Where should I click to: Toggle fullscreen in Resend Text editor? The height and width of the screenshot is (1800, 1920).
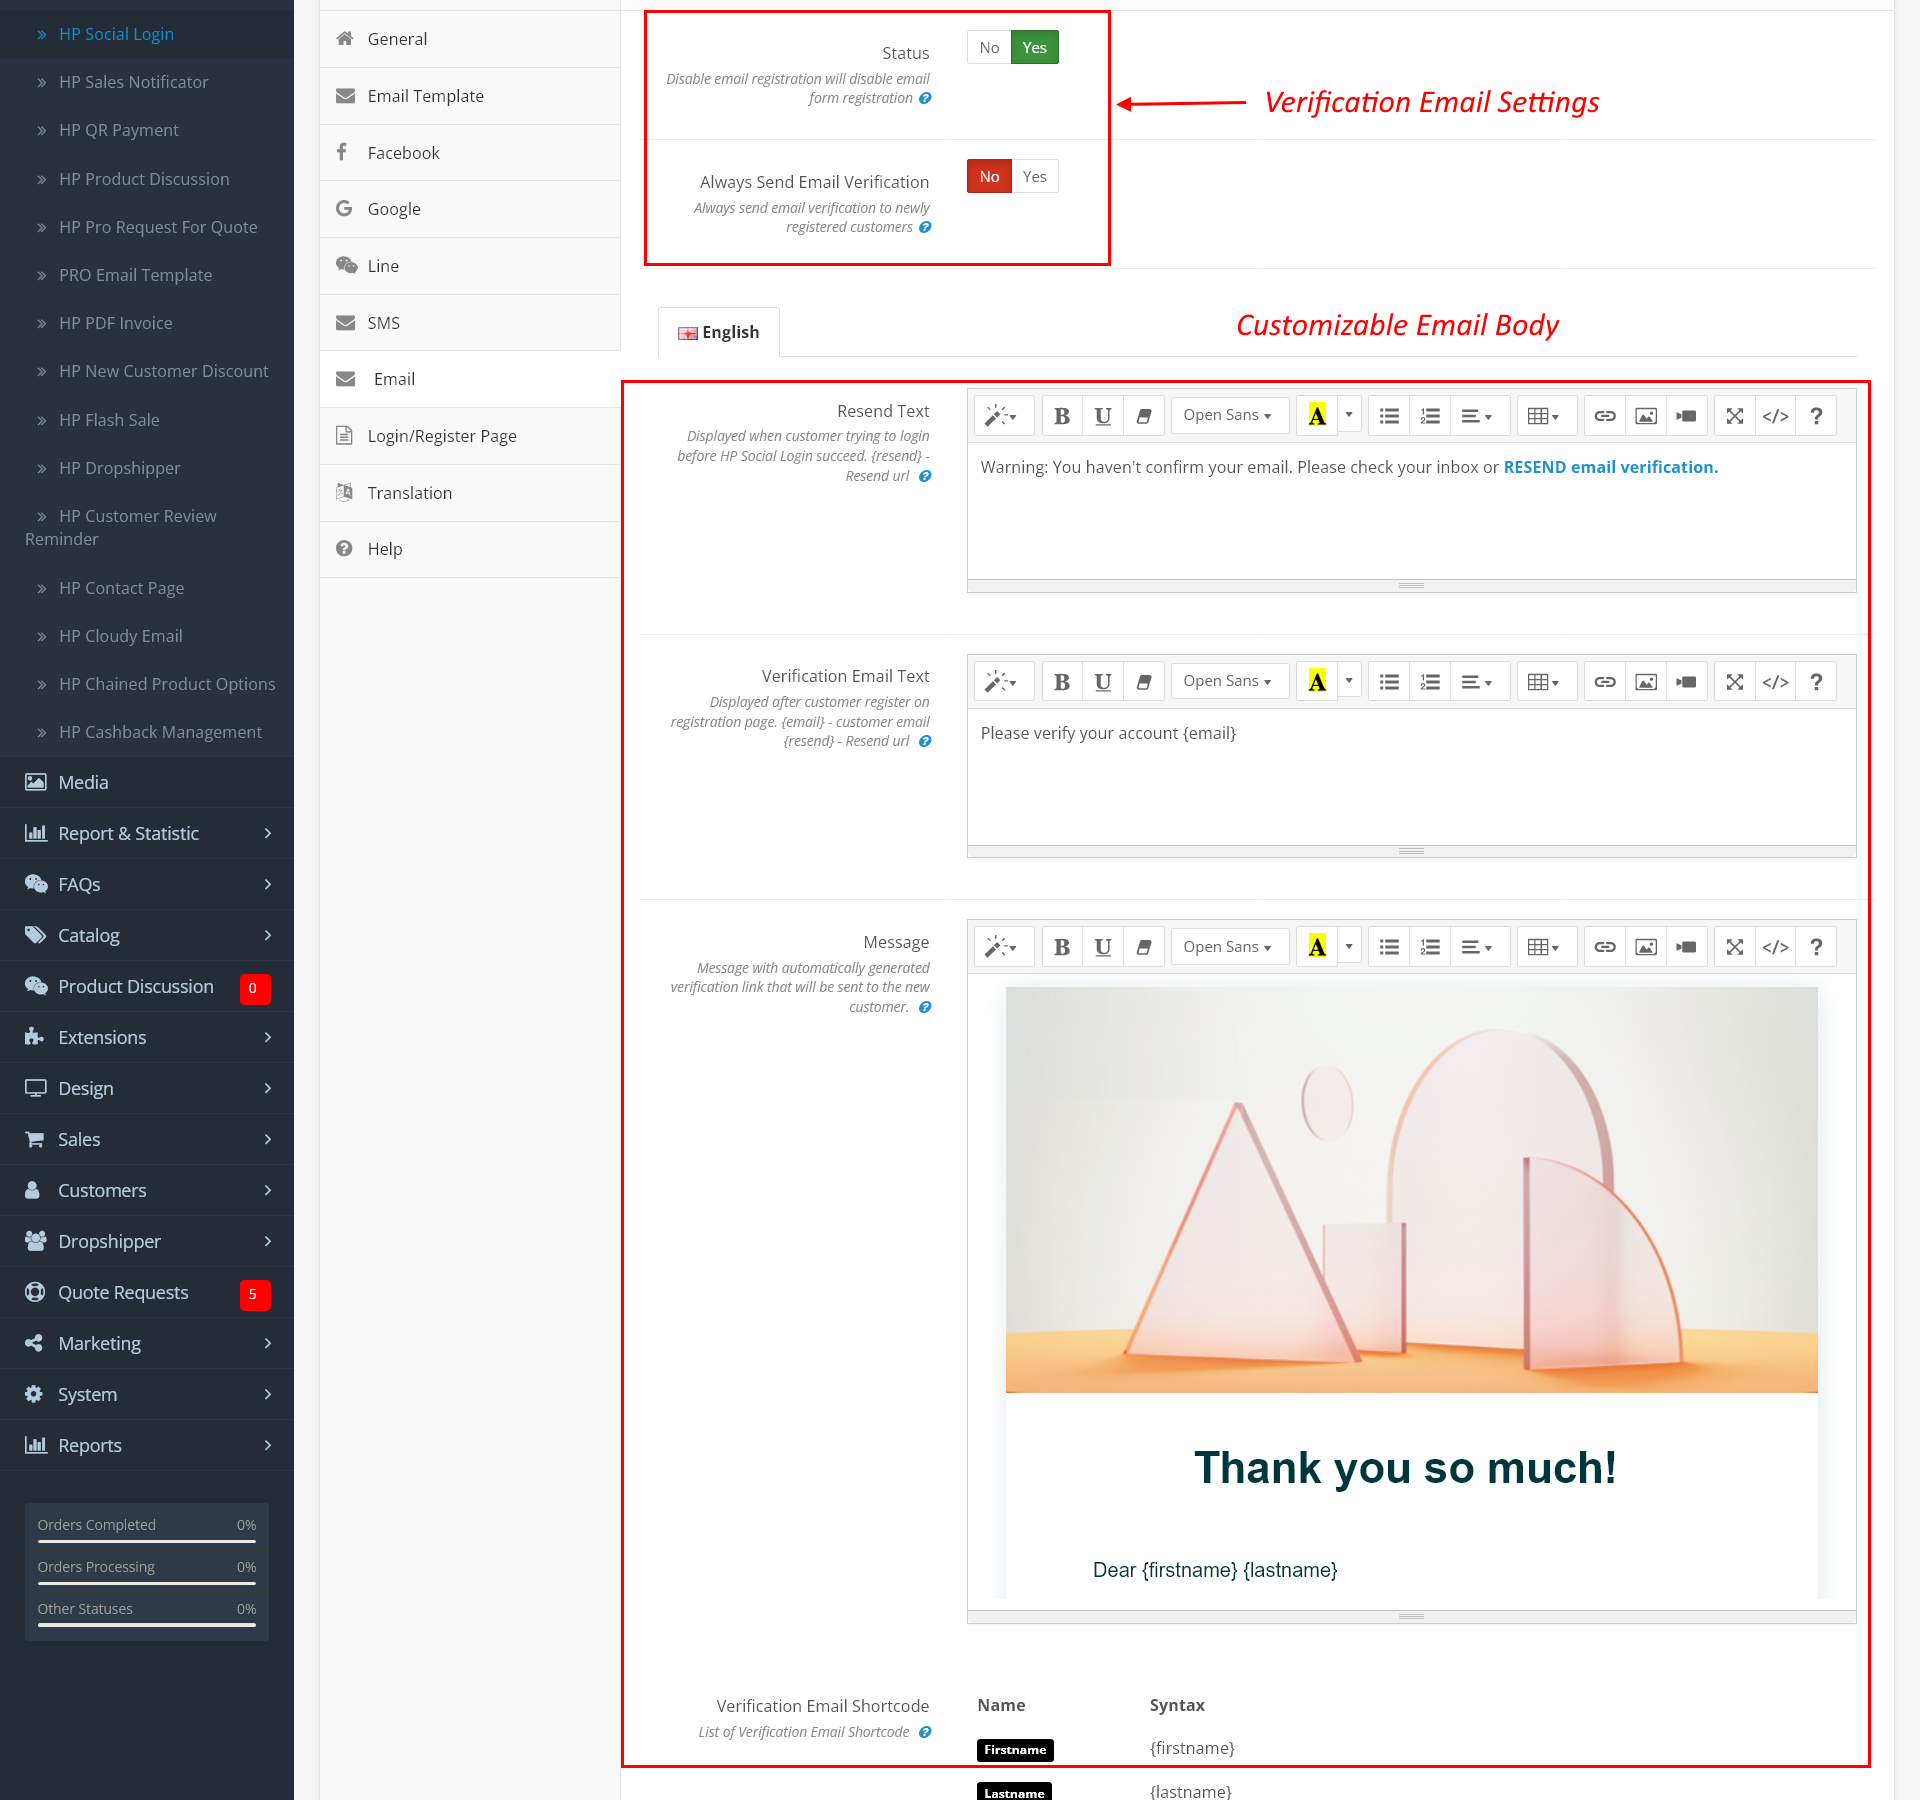[x=1735, y=416]
